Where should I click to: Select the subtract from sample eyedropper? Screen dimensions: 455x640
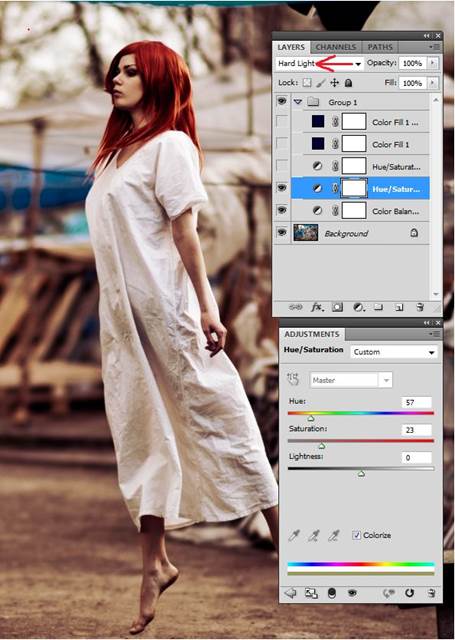334,535
